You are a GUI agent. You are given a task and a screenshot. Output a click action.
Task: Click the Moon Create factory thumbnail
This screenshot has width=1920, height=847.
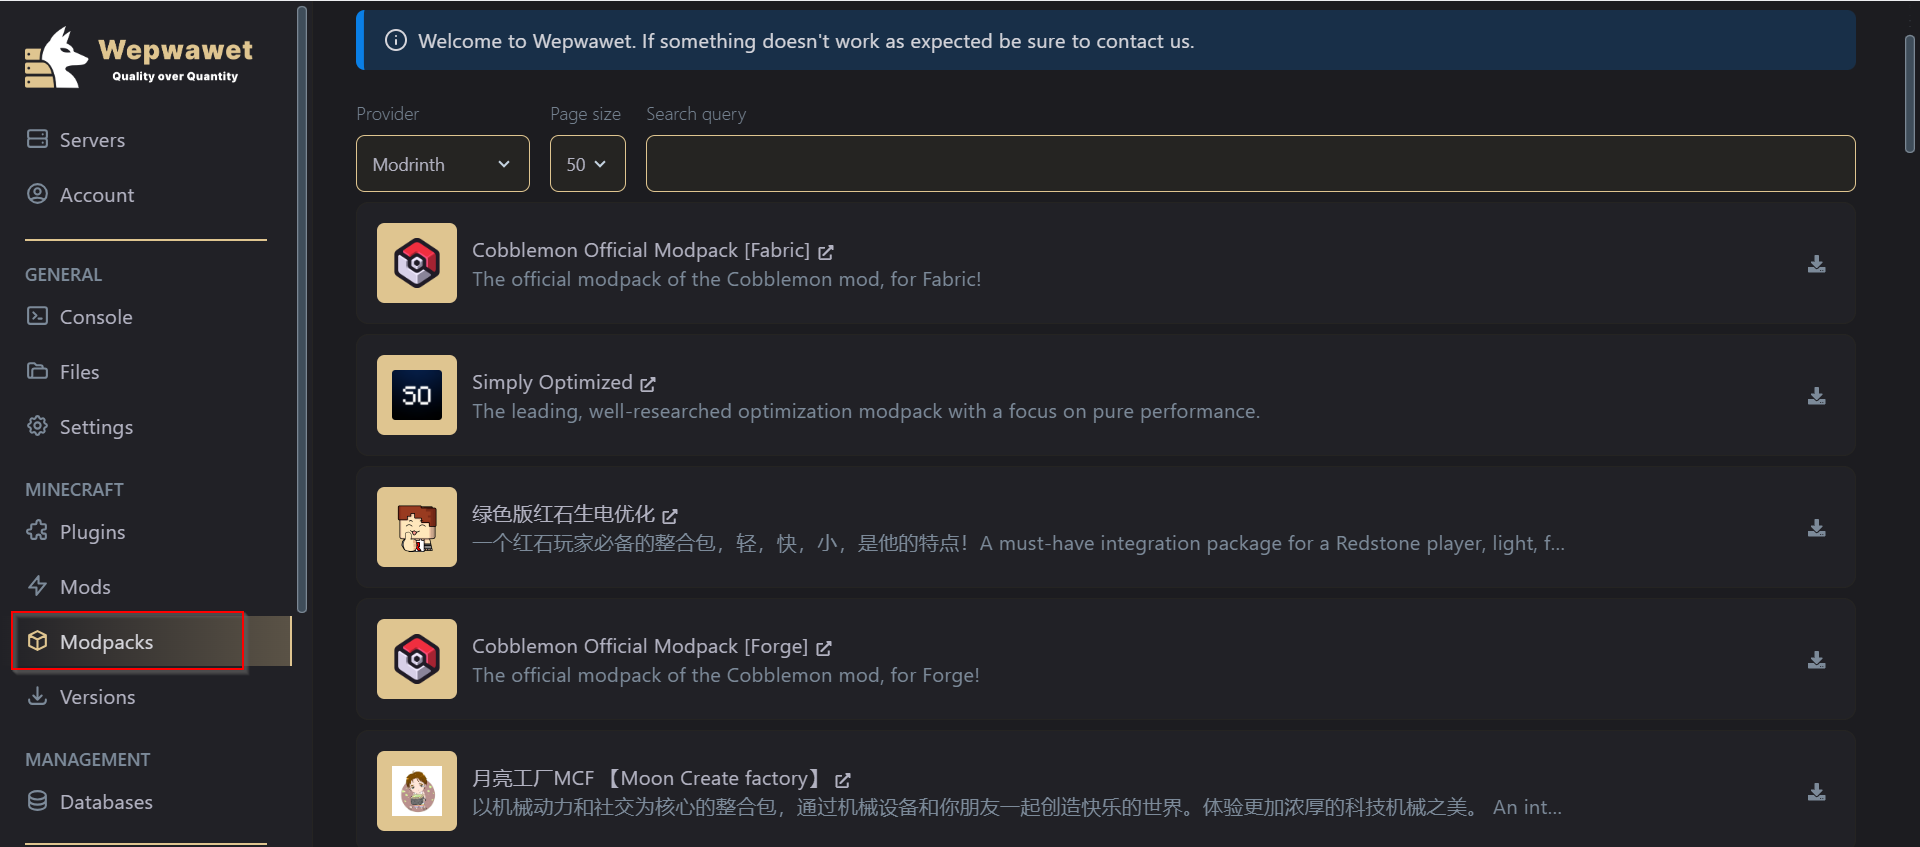(417, 791)
